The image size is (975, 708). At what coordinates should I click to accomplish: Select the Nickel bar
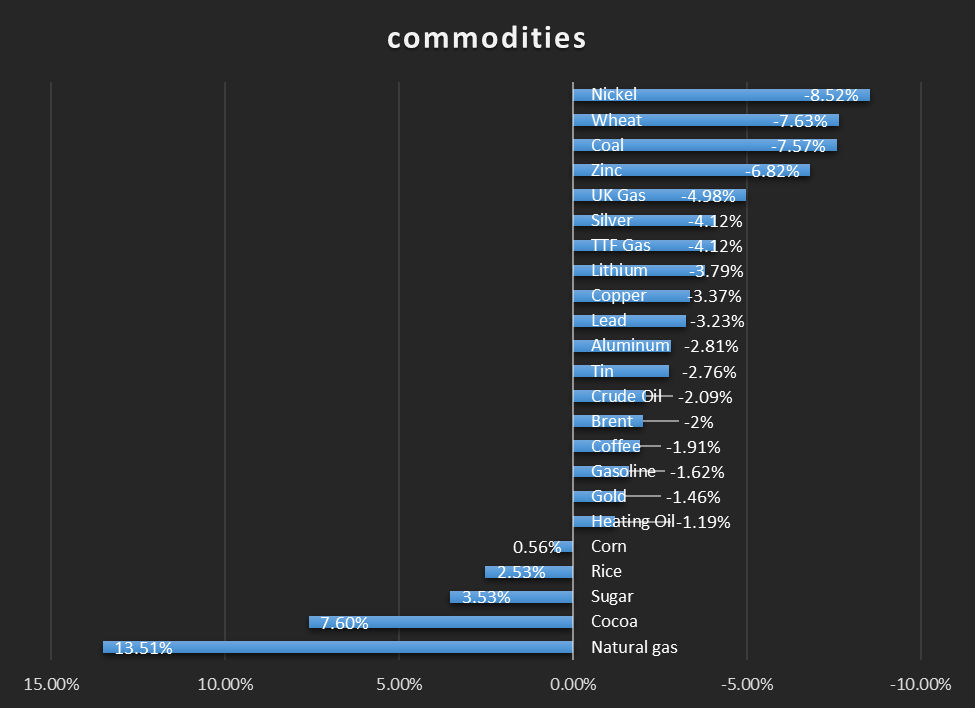[720, 95]
